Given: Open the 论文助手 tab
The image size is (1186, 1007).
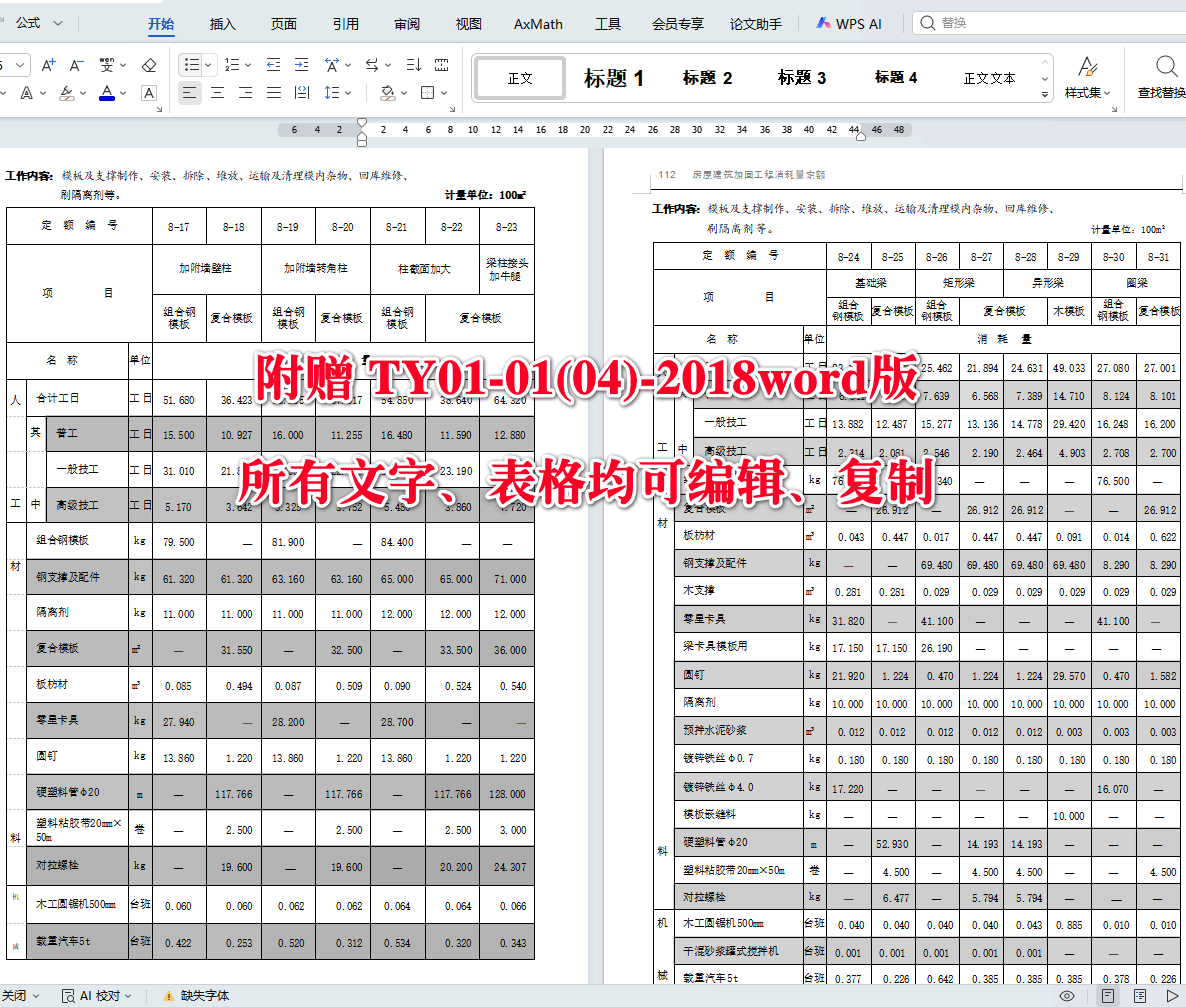Looking at the screenshot, I should pyautogui.click(x=756, y=24).
